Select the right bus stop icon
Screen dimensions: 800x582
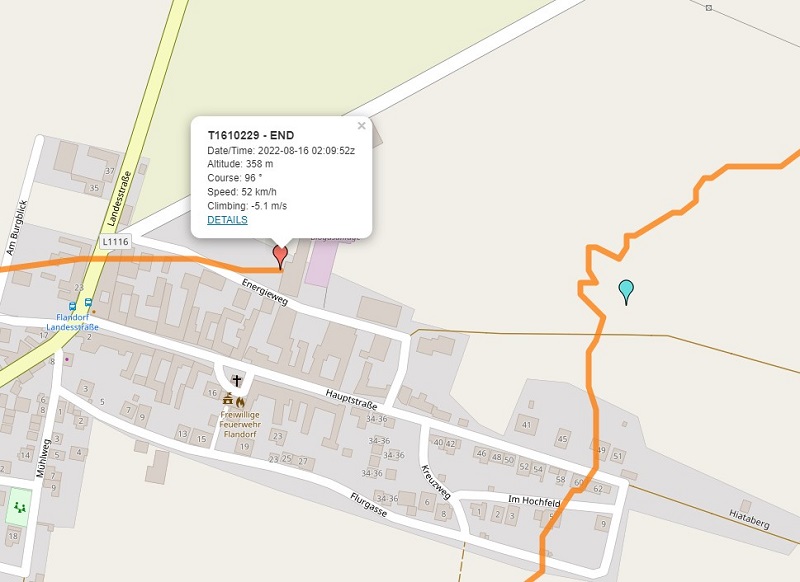88,302
